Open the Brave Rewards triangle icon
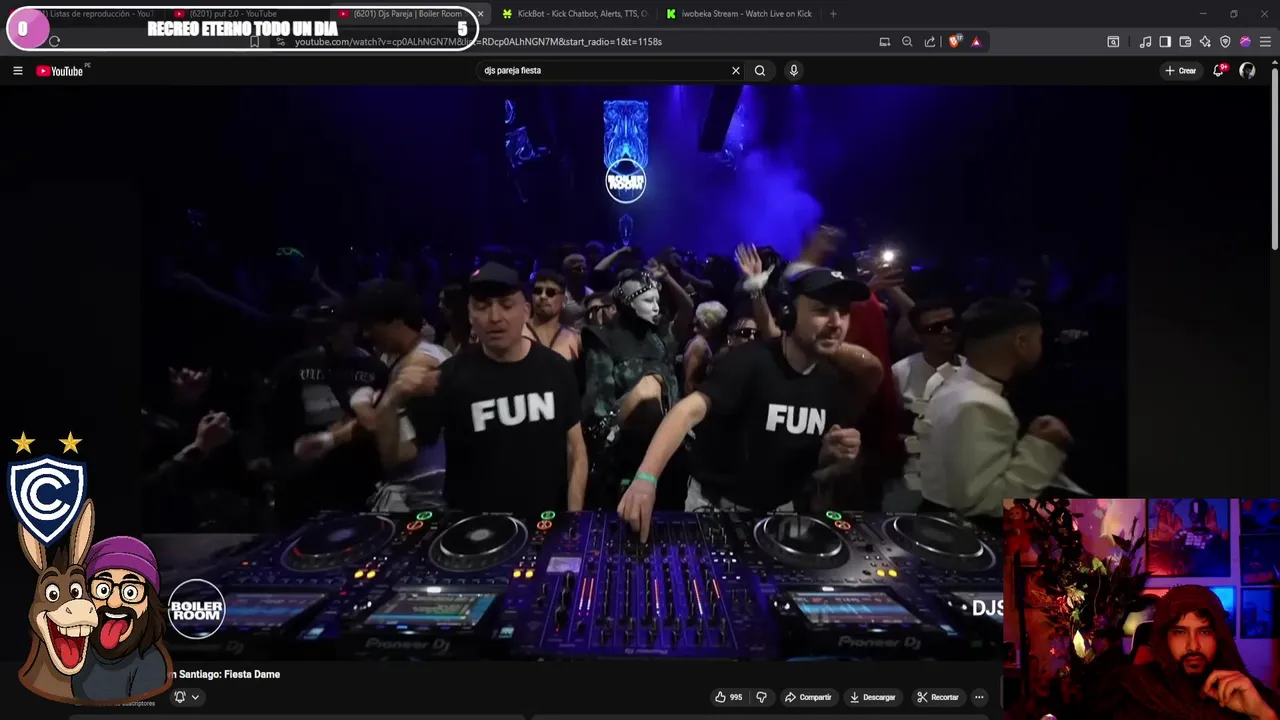 (976, 42)
